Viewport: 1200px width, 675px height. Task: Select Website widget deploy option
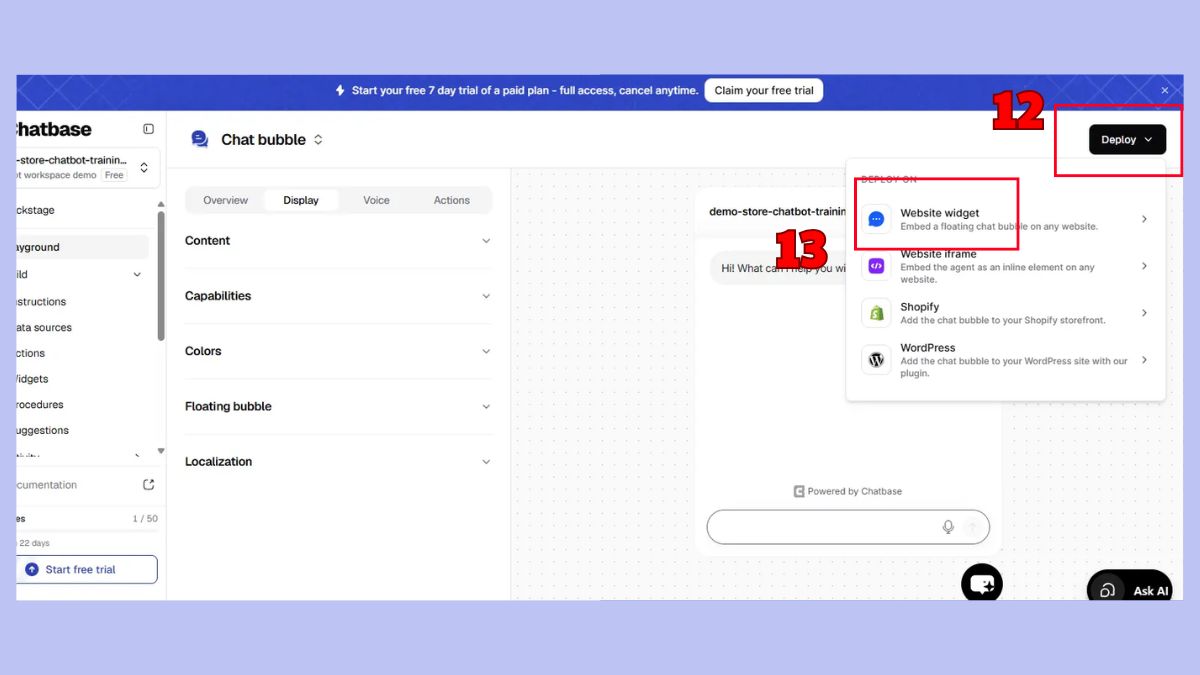pos(1005,219)
